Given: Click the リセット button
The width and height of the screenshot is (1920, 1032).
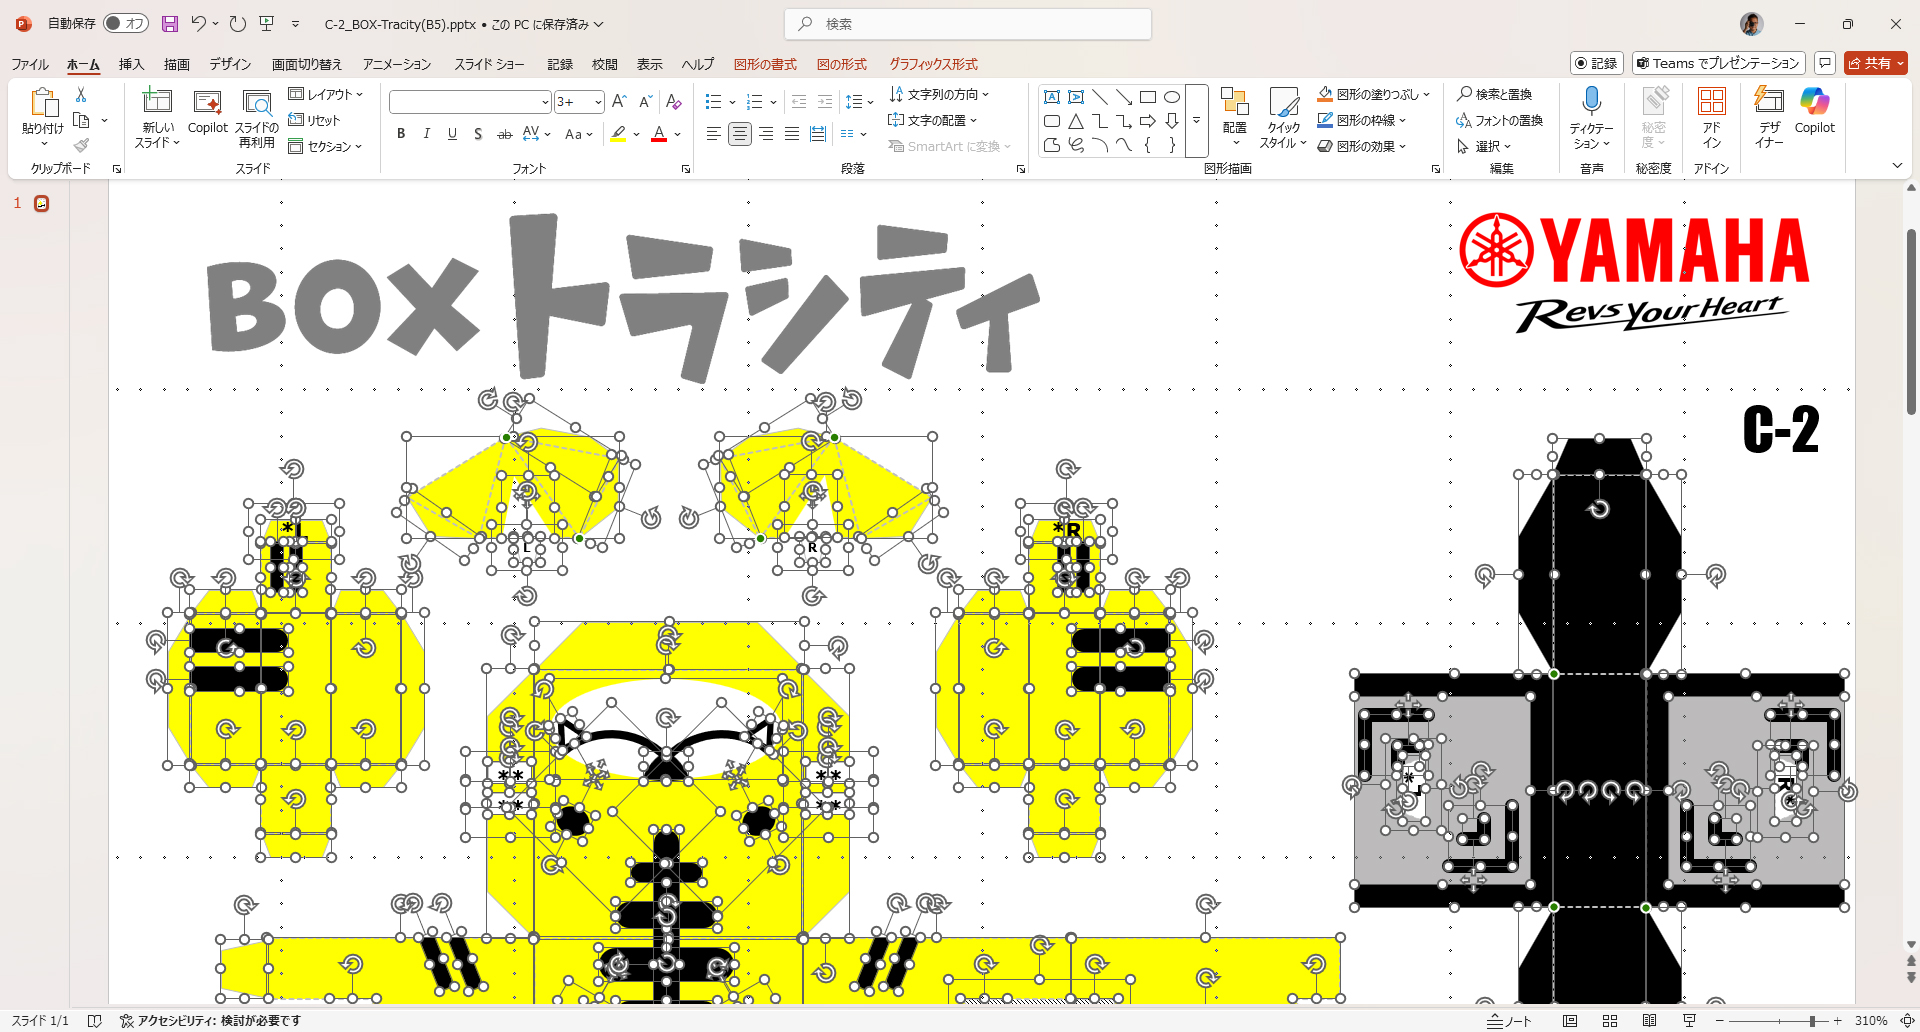Looking at the screenshot, I should 315,120.
